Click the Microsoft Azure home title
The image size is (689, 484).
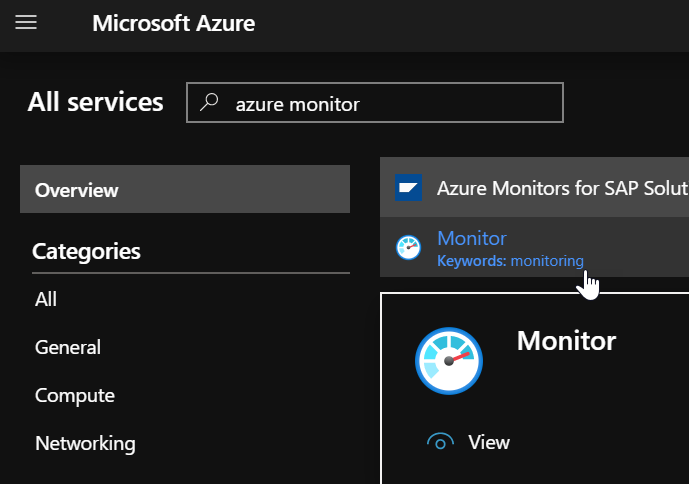pyautogui.click(x=173, y=23)
